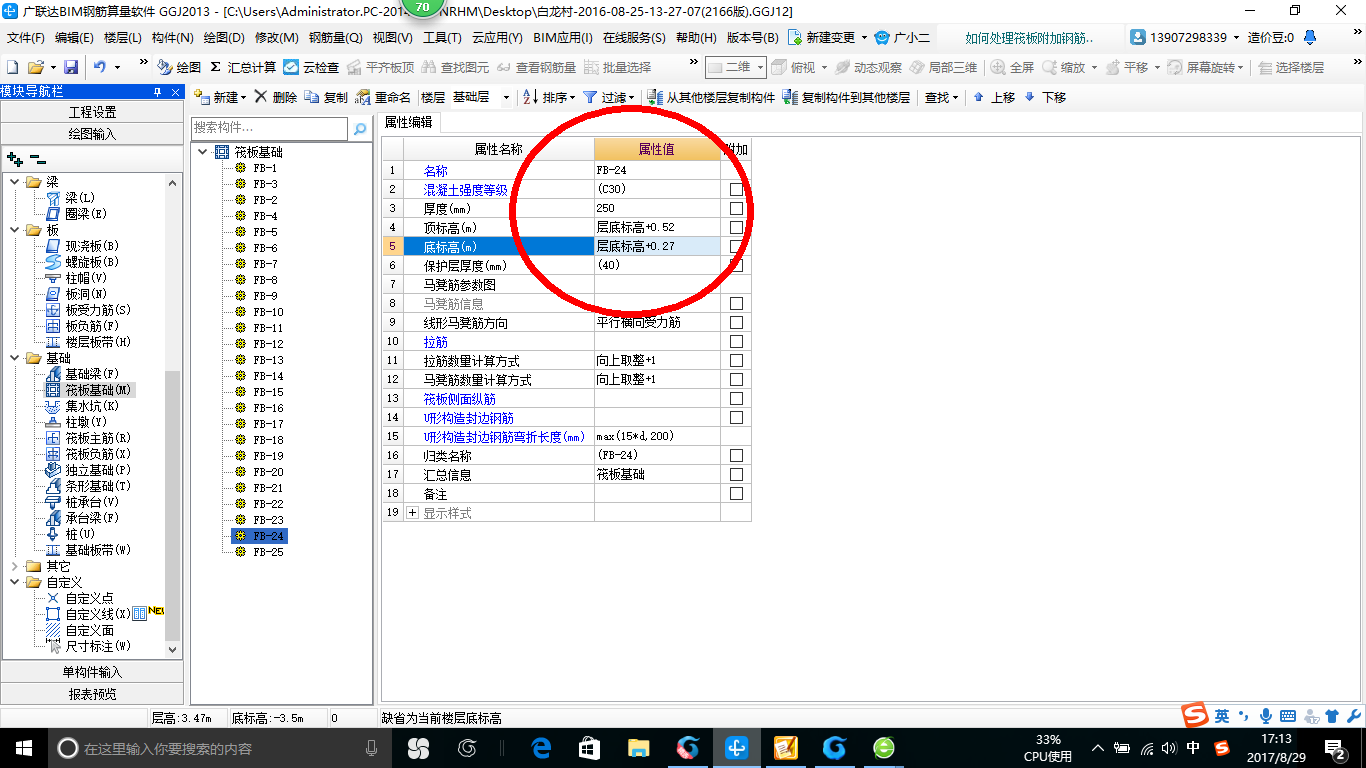Toggle 附加 checkbox for 混凝土强度等级
Screen dimensions: 1366x768
(736, 189)
